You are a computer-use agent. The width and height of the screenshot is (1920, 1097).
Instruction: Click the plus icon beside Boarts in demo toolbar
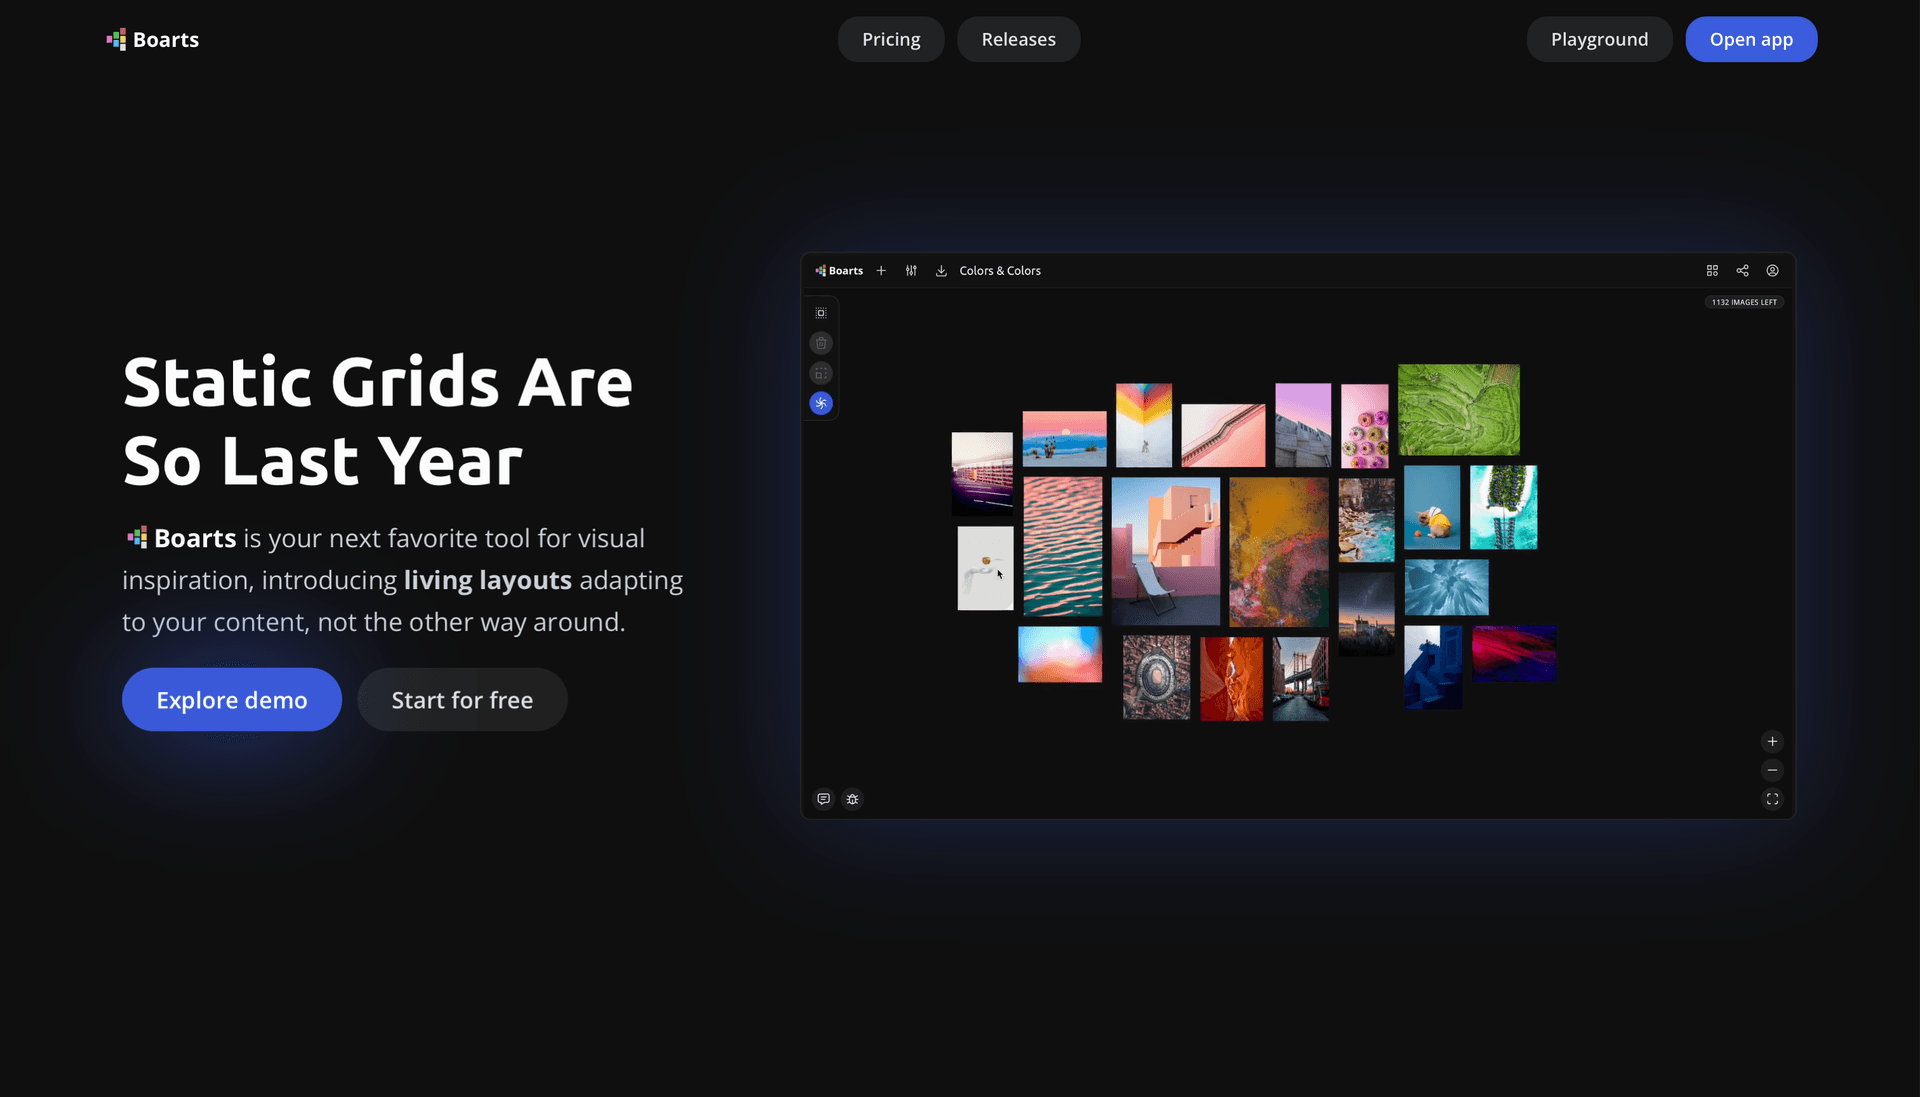click(x=881, y=271)
